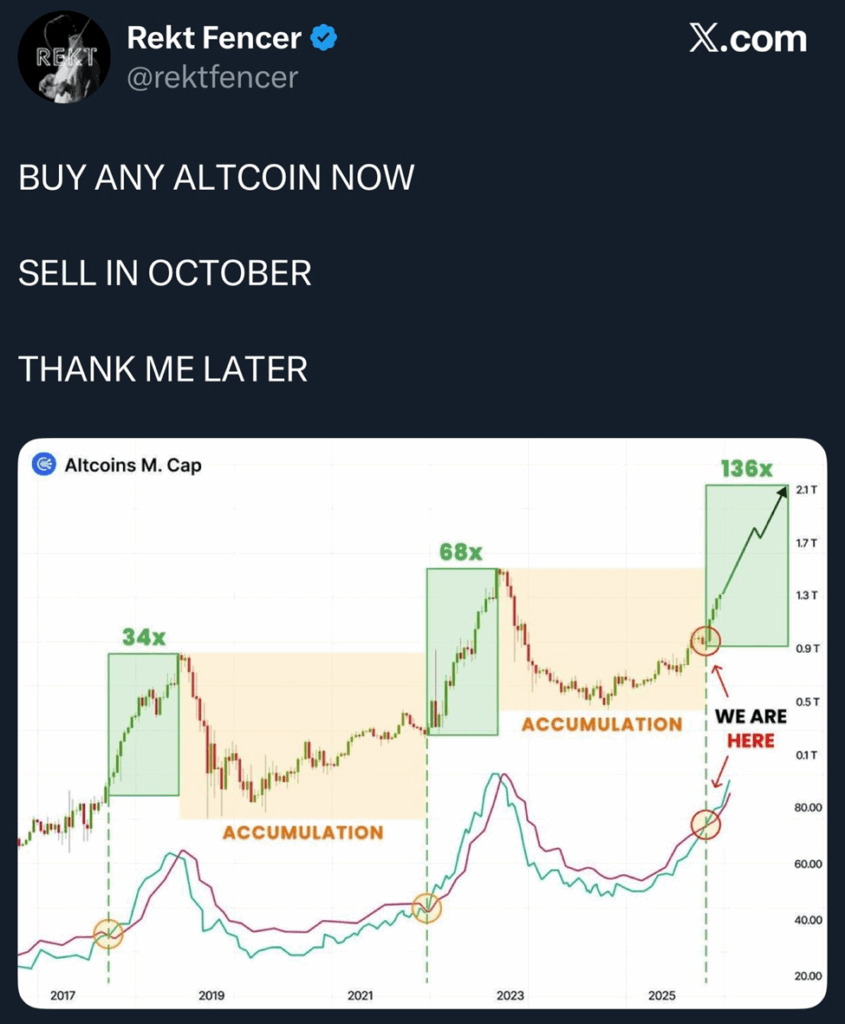Click the orange circle near 2021
The image size is (845, 1024).
(427, 907)
